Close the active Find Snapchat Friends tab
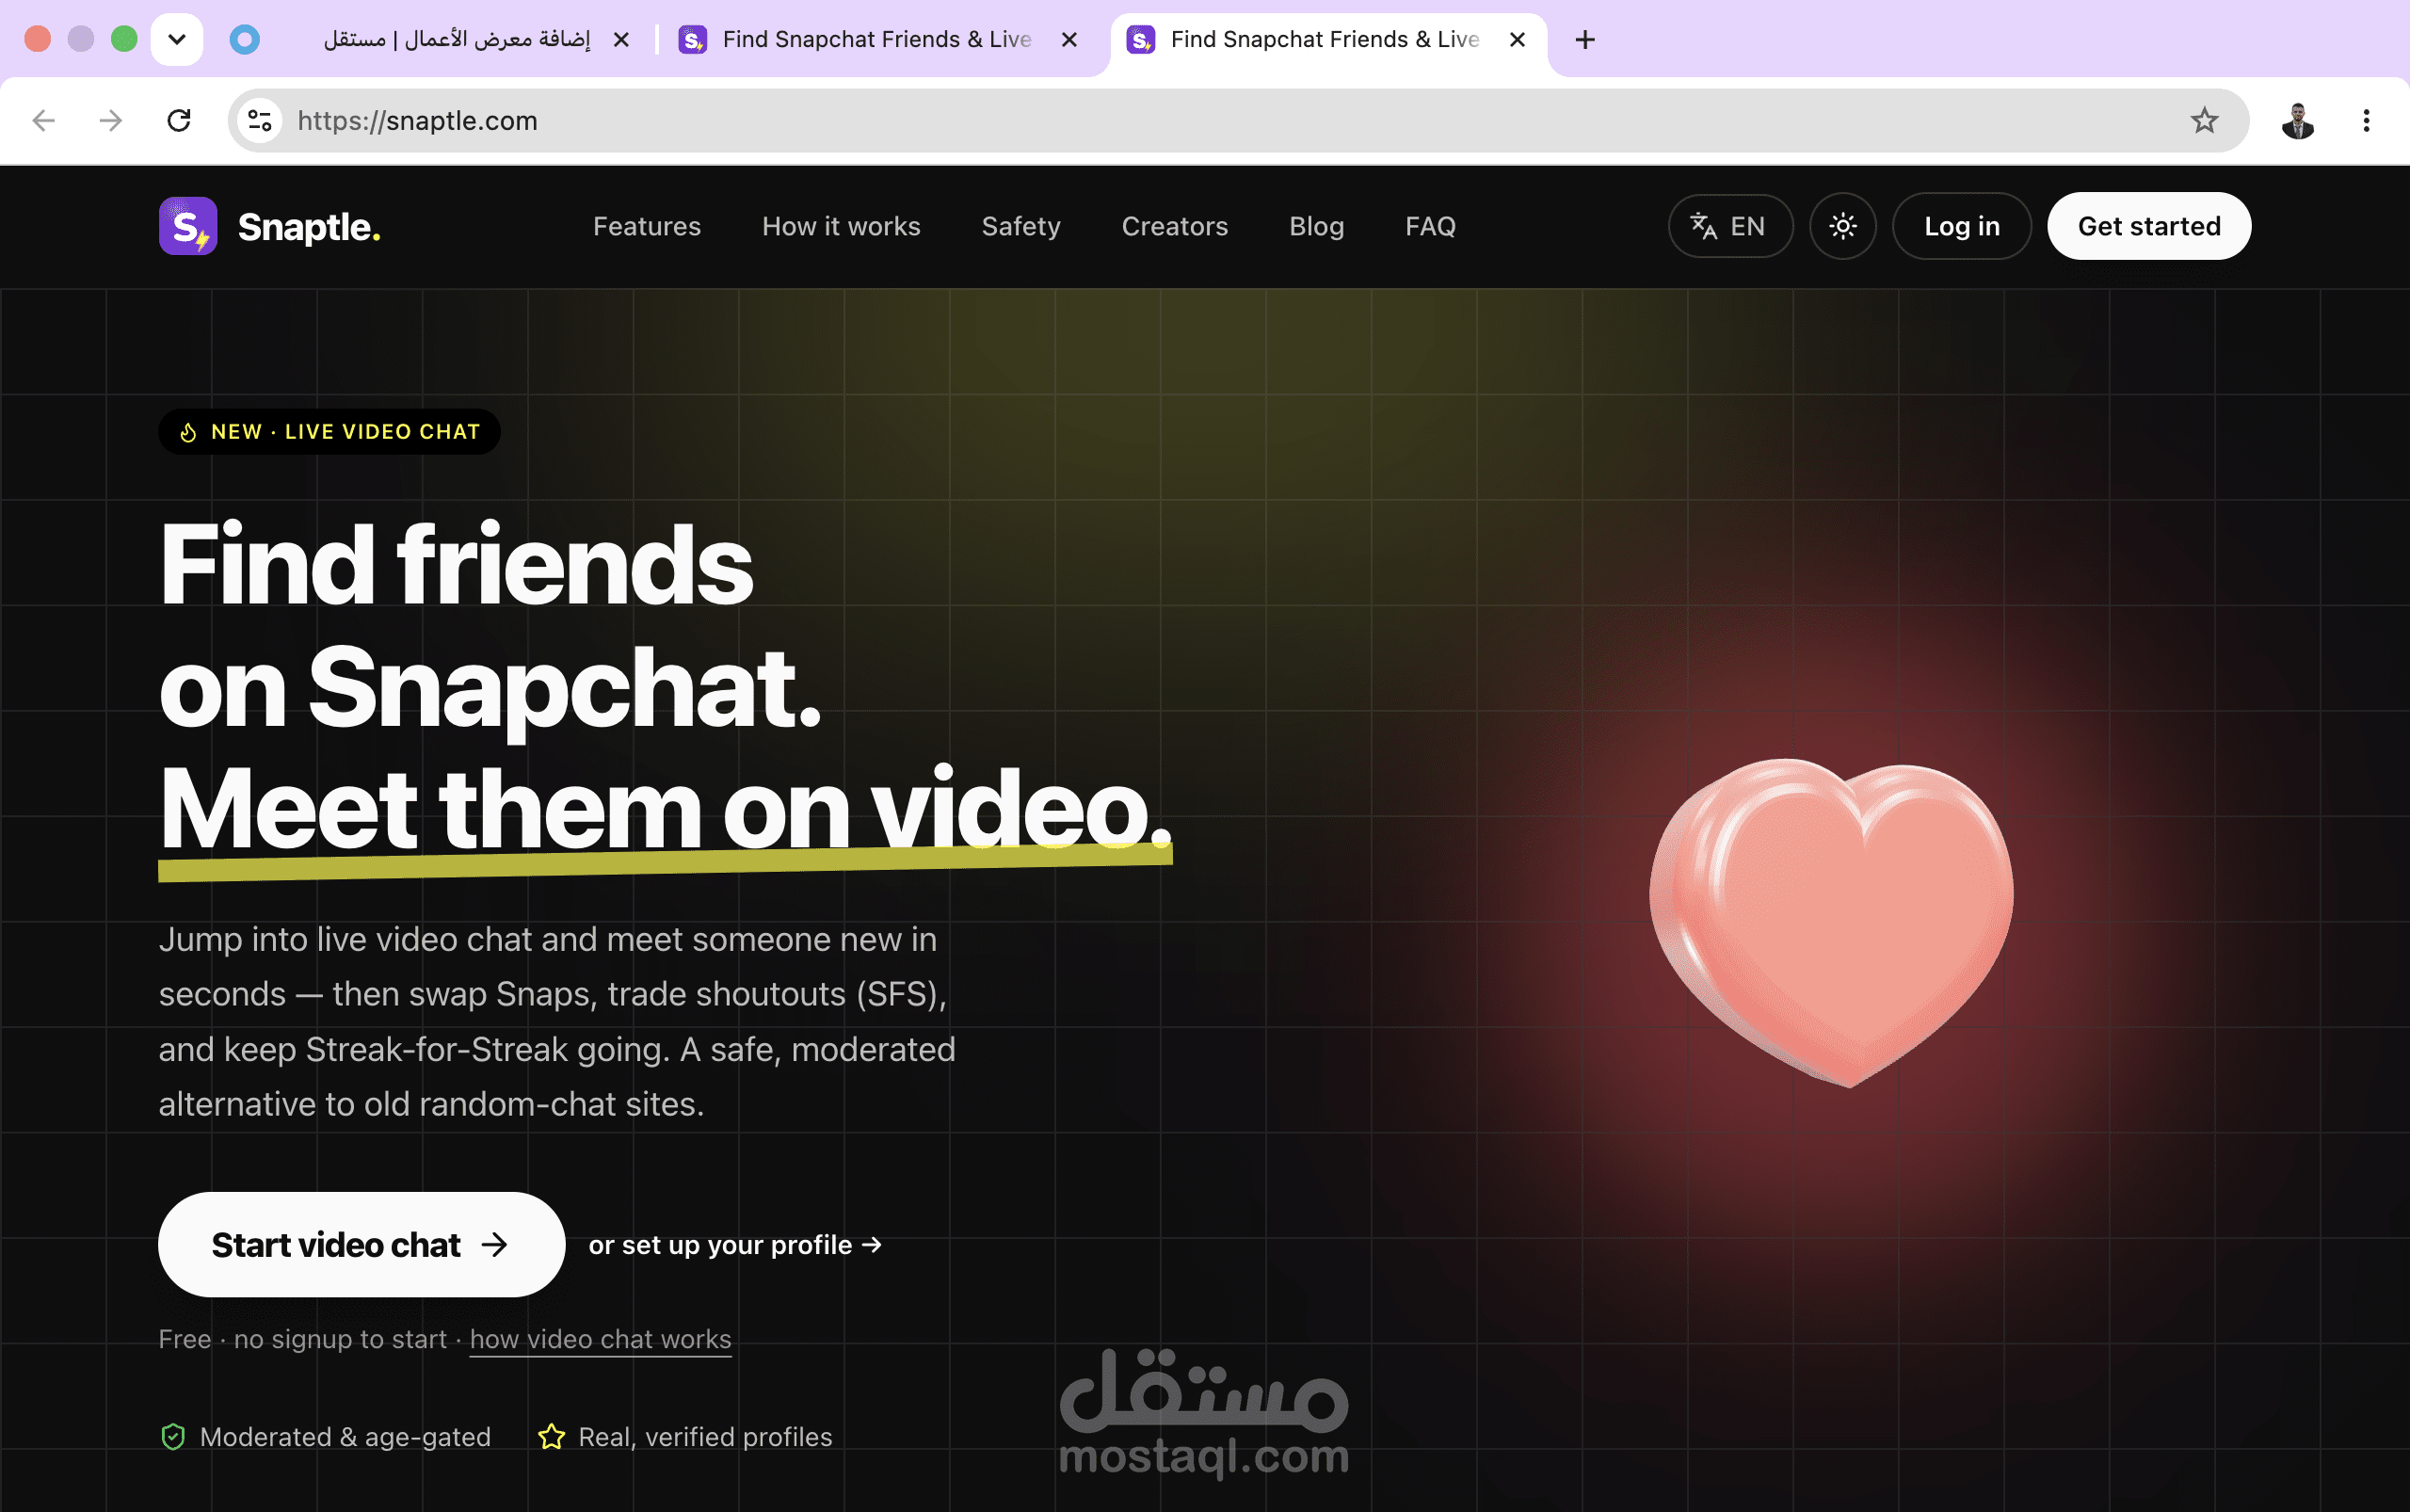Viewport: 2410px width, 1512px height. pyautogui.click(x=1517, y=40)
